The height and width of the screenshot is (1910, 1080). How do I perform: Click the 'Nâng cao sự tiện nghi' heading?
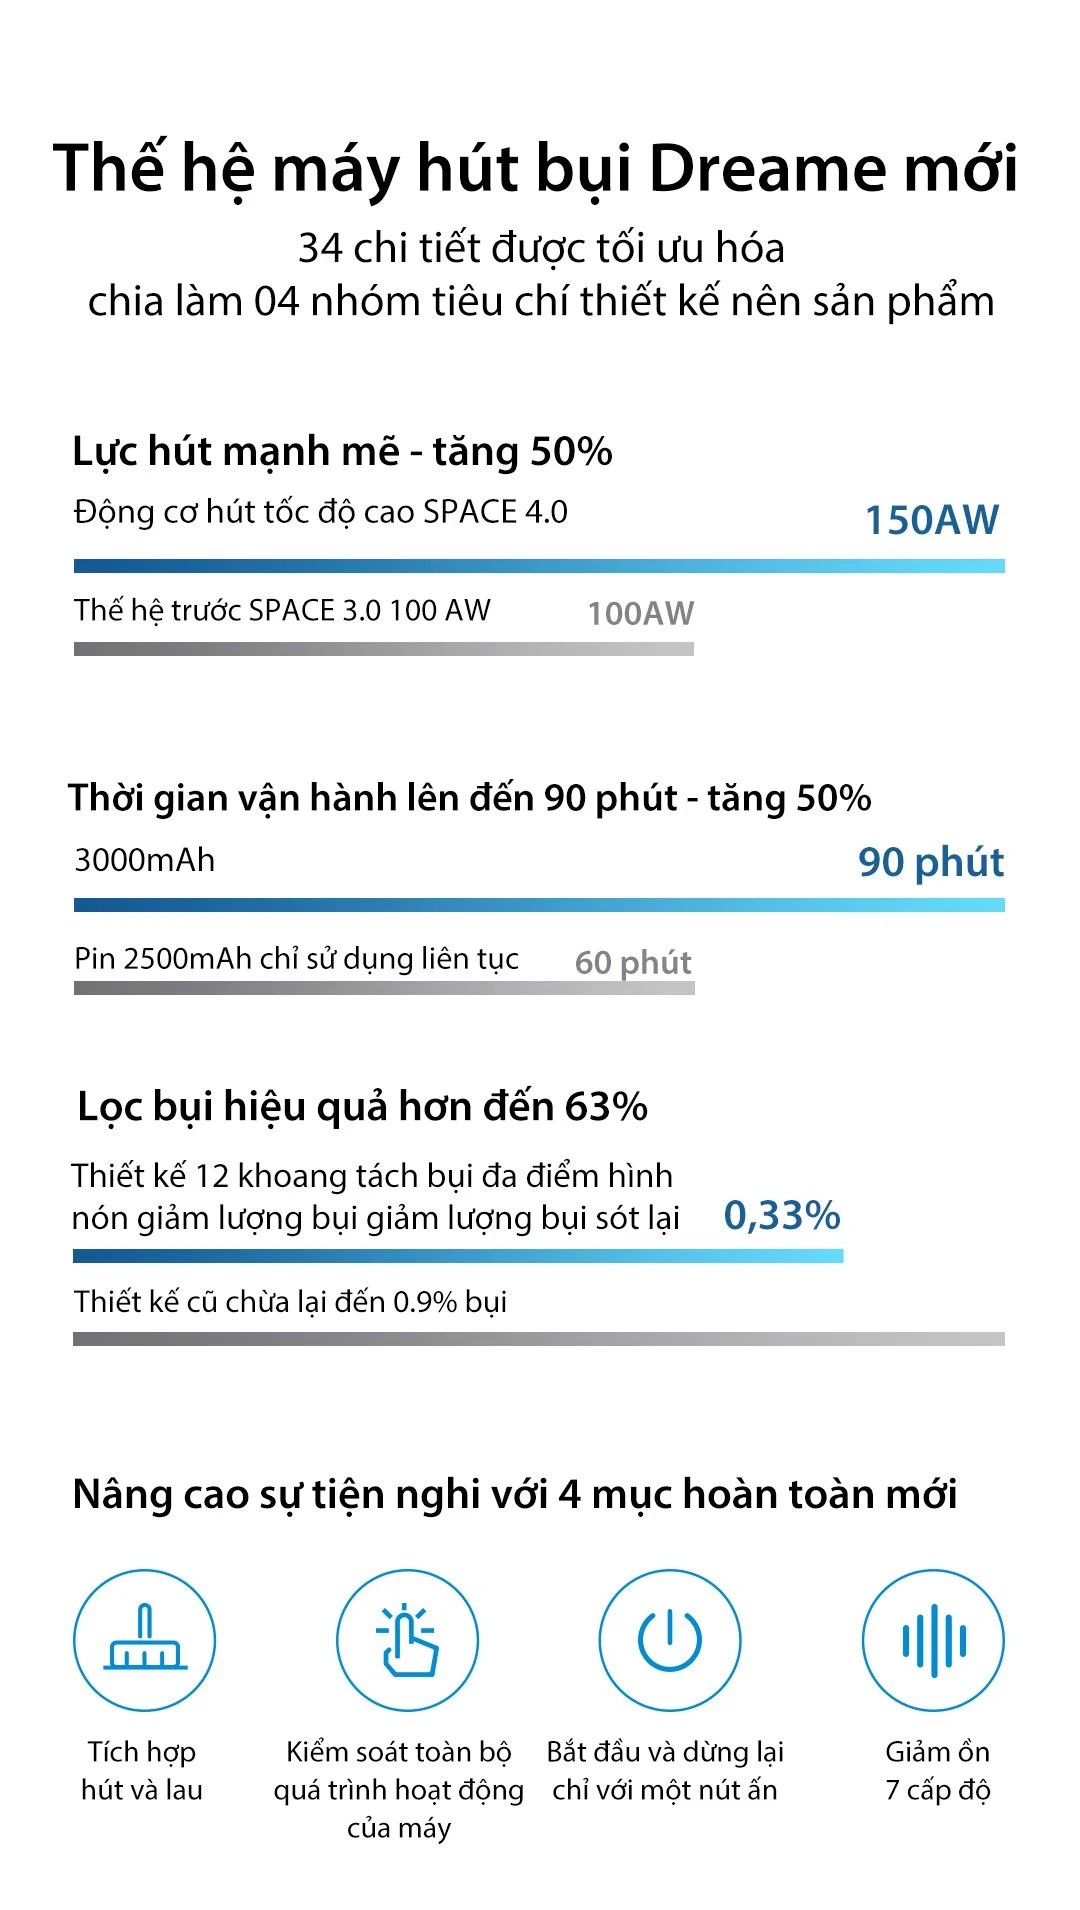coord(515,1494)
